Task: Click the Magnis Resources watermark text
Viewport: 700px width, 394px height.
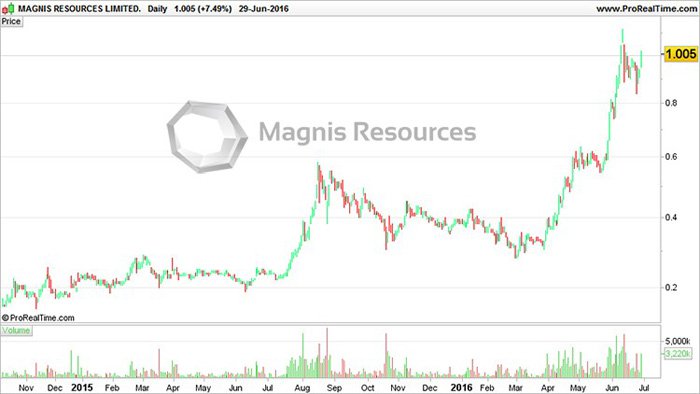Action: (367, 132)
